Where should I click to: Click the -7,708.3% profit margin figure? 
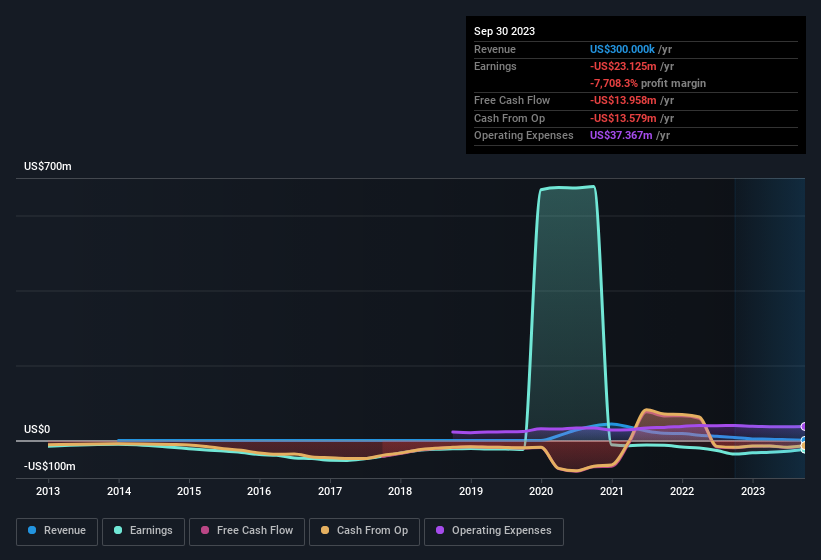click(614, 83)
